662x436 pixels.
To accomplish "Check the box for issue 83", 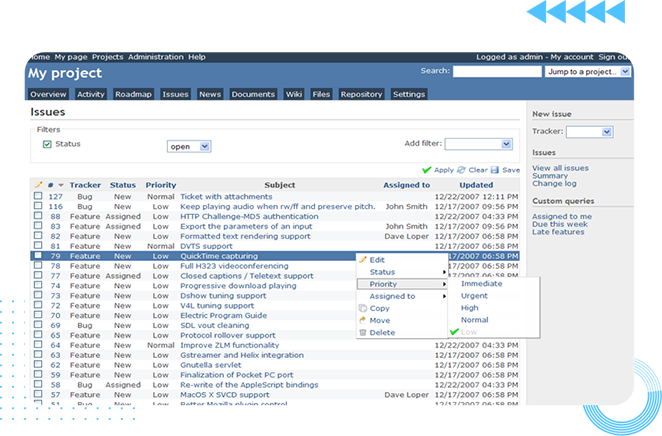I will point(38,225).
